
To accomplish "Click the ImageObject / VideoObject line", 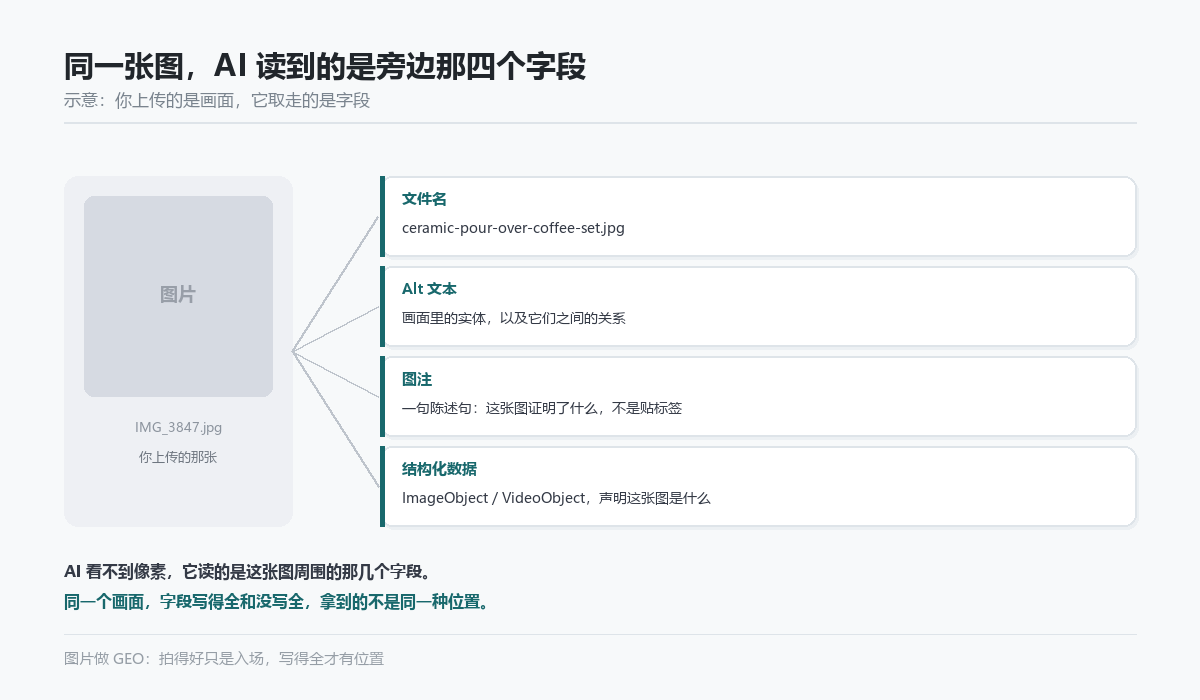I will (x=556, y=498).
